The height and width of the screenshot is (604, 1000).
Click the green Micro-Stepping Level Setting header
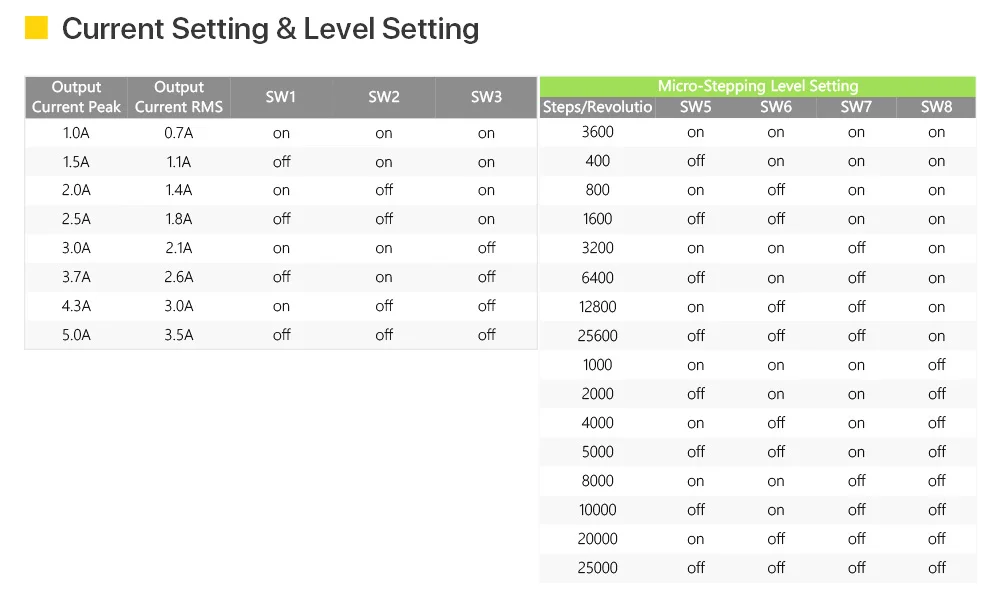pyautogui.click(x=758, y=86)
